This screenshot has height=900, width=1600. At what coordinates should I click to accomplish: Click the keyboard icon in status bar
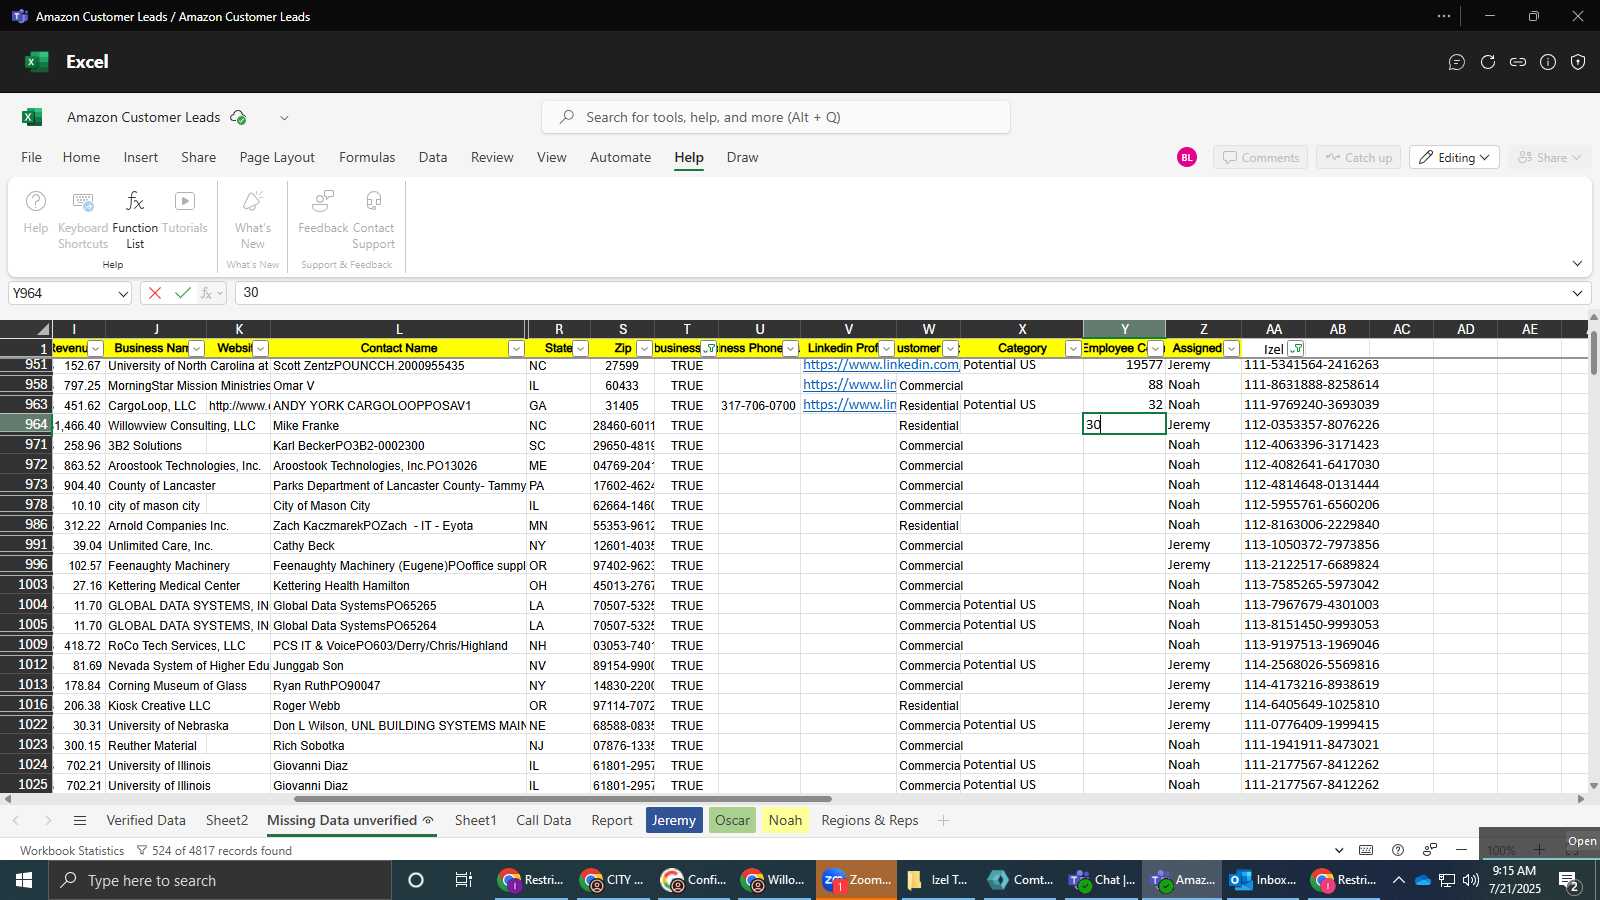(x=1366, y=850)
